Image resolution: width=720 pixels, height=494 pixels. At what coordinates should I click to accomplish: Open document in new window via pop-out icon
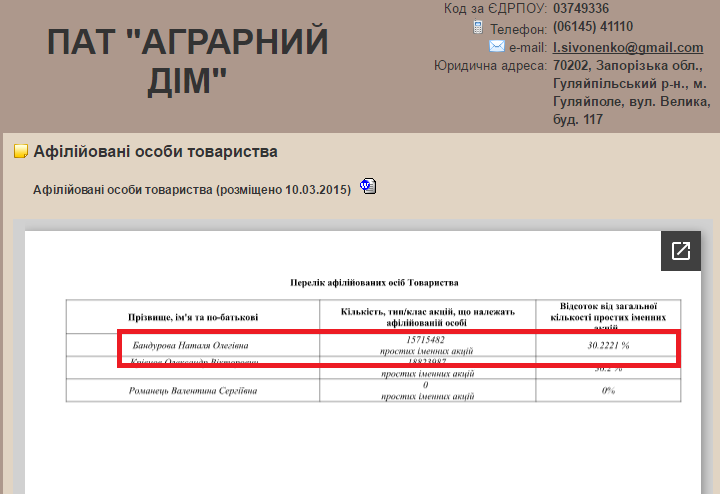click(x=680, y=251)
